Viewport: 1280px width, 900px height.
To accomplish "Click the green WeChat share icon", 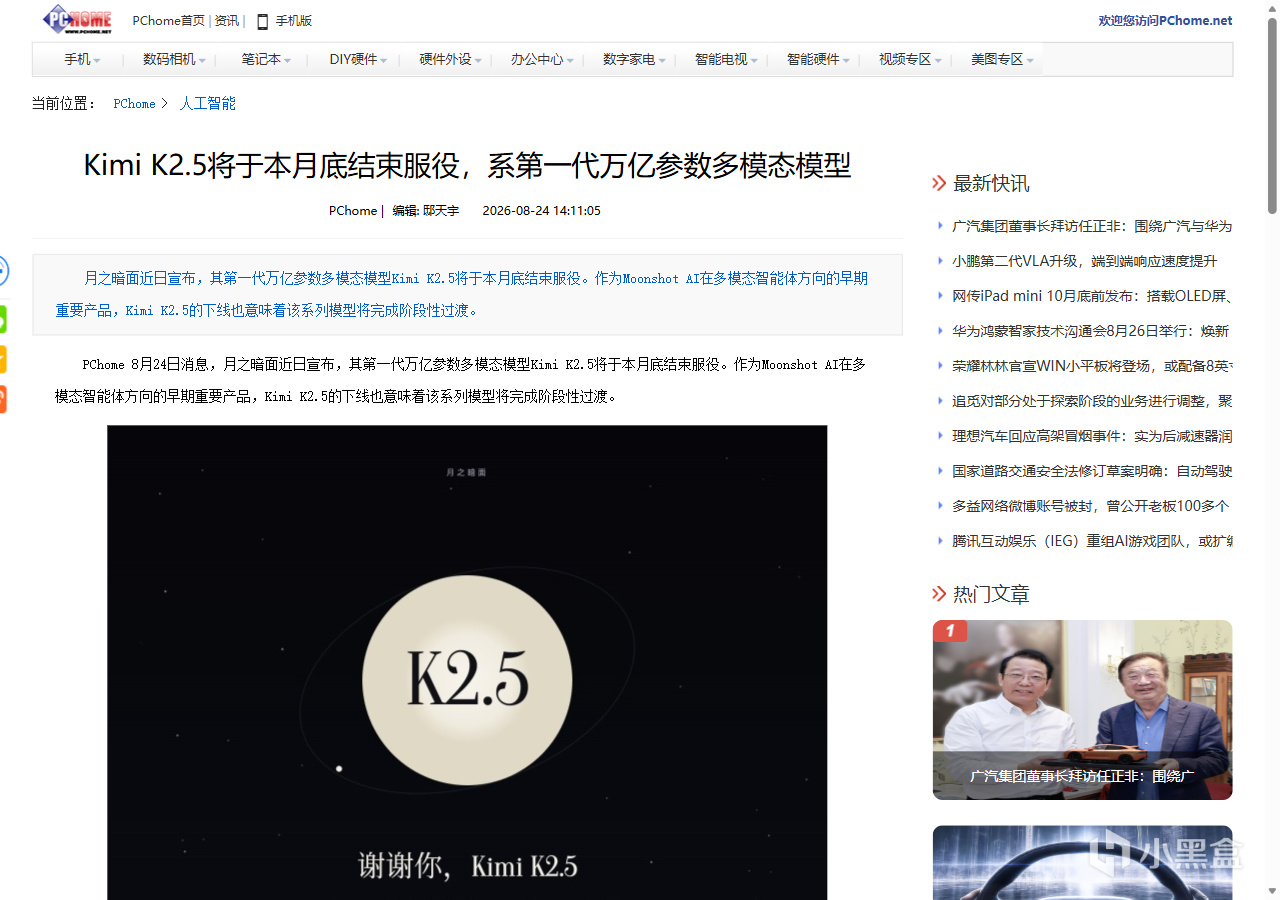I will point(2,319).
